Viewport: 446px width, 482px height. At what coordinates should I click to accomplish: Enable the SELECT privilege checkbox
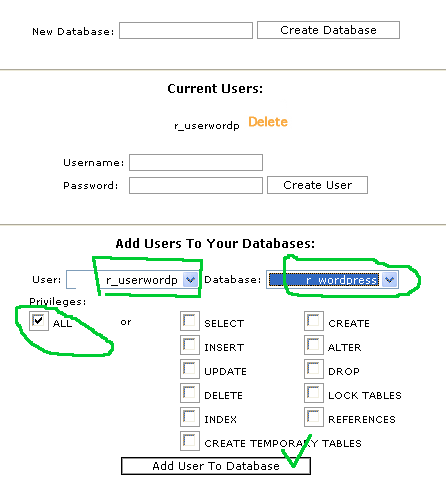[x=190, y=321]
